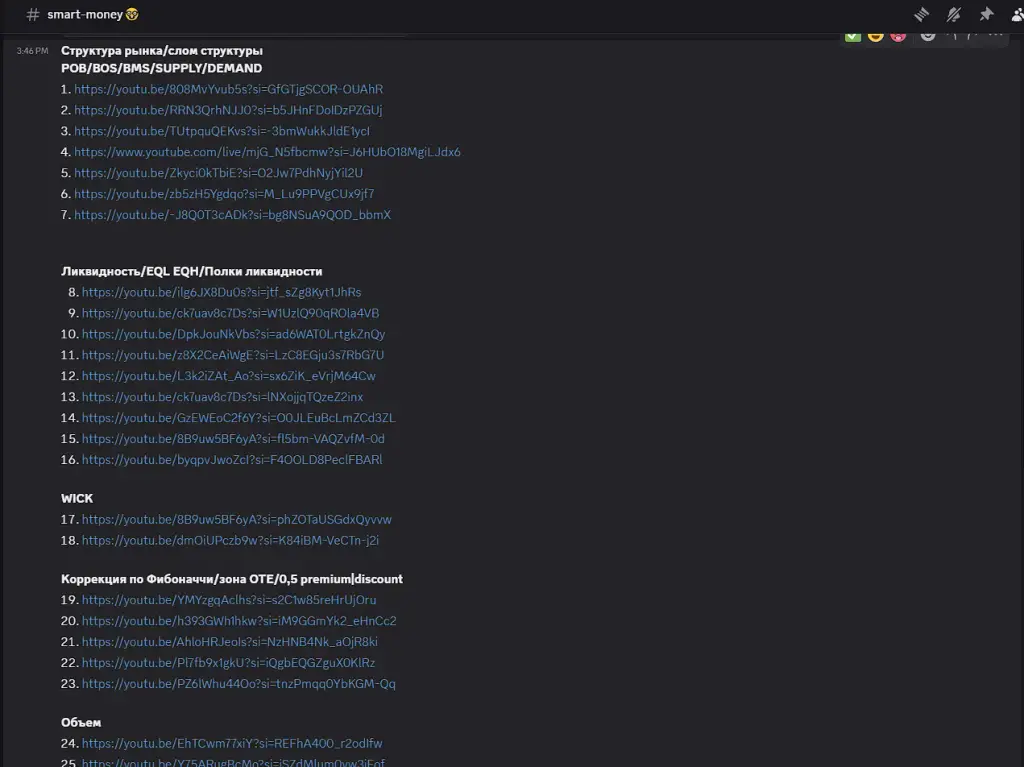The width and height of the screenshot is (1024, 767).
Task: Toggle the member list people icon
Action: (x=1017, y=14)
